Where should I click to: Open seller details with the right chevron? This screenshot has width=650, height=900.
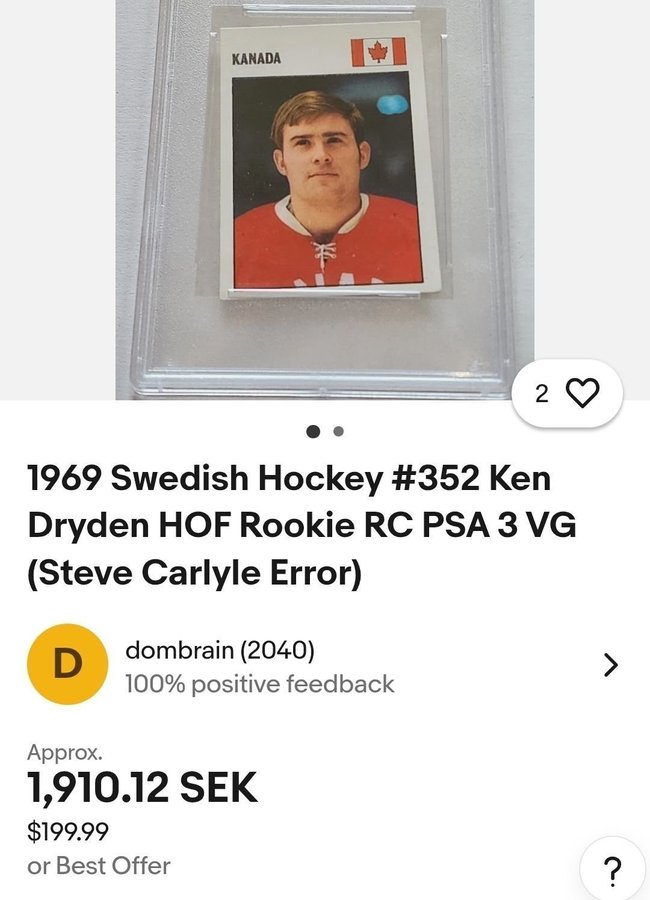[611, 665]
